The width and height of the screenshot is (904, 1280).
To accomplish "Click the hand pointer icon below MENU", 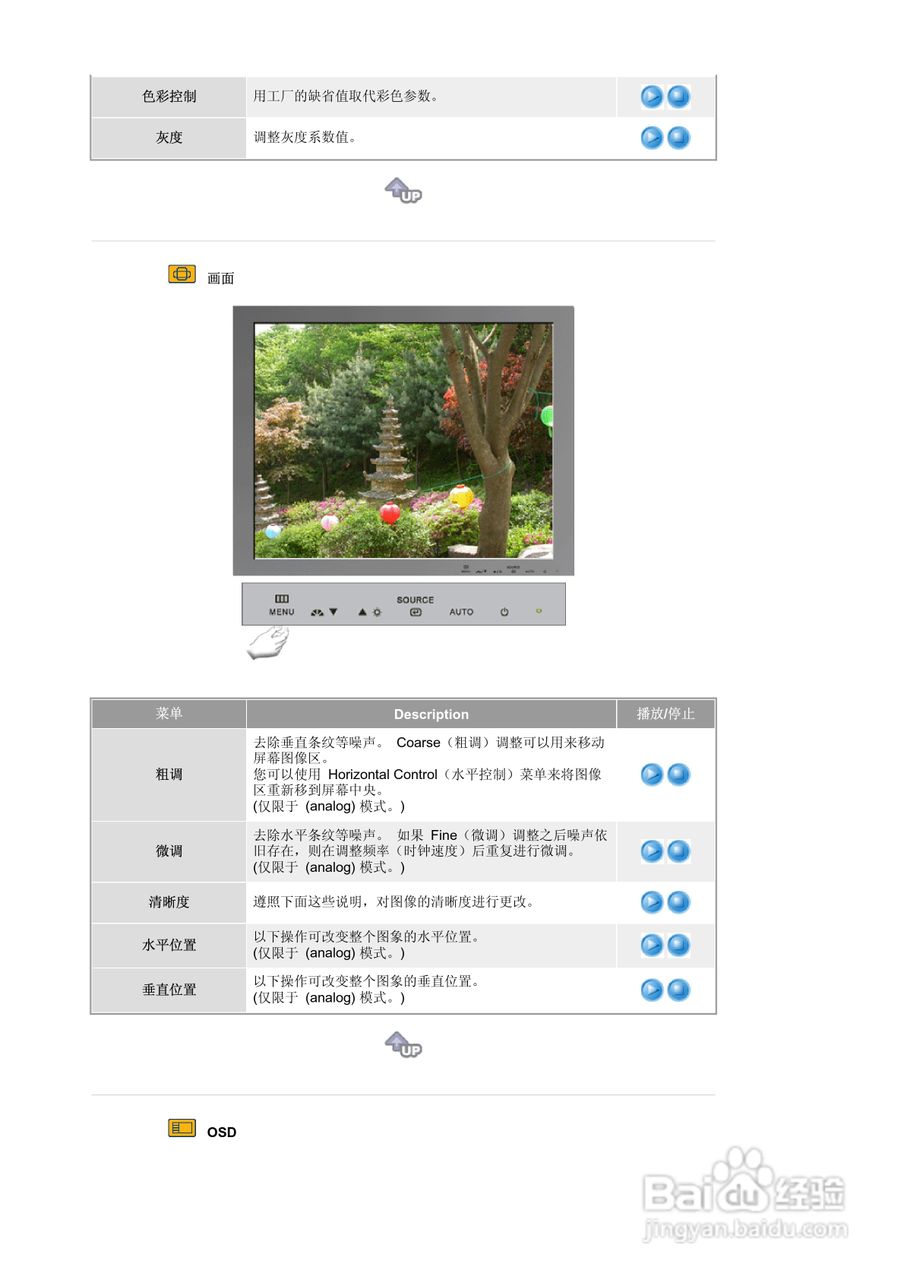I will click(268, 642).
